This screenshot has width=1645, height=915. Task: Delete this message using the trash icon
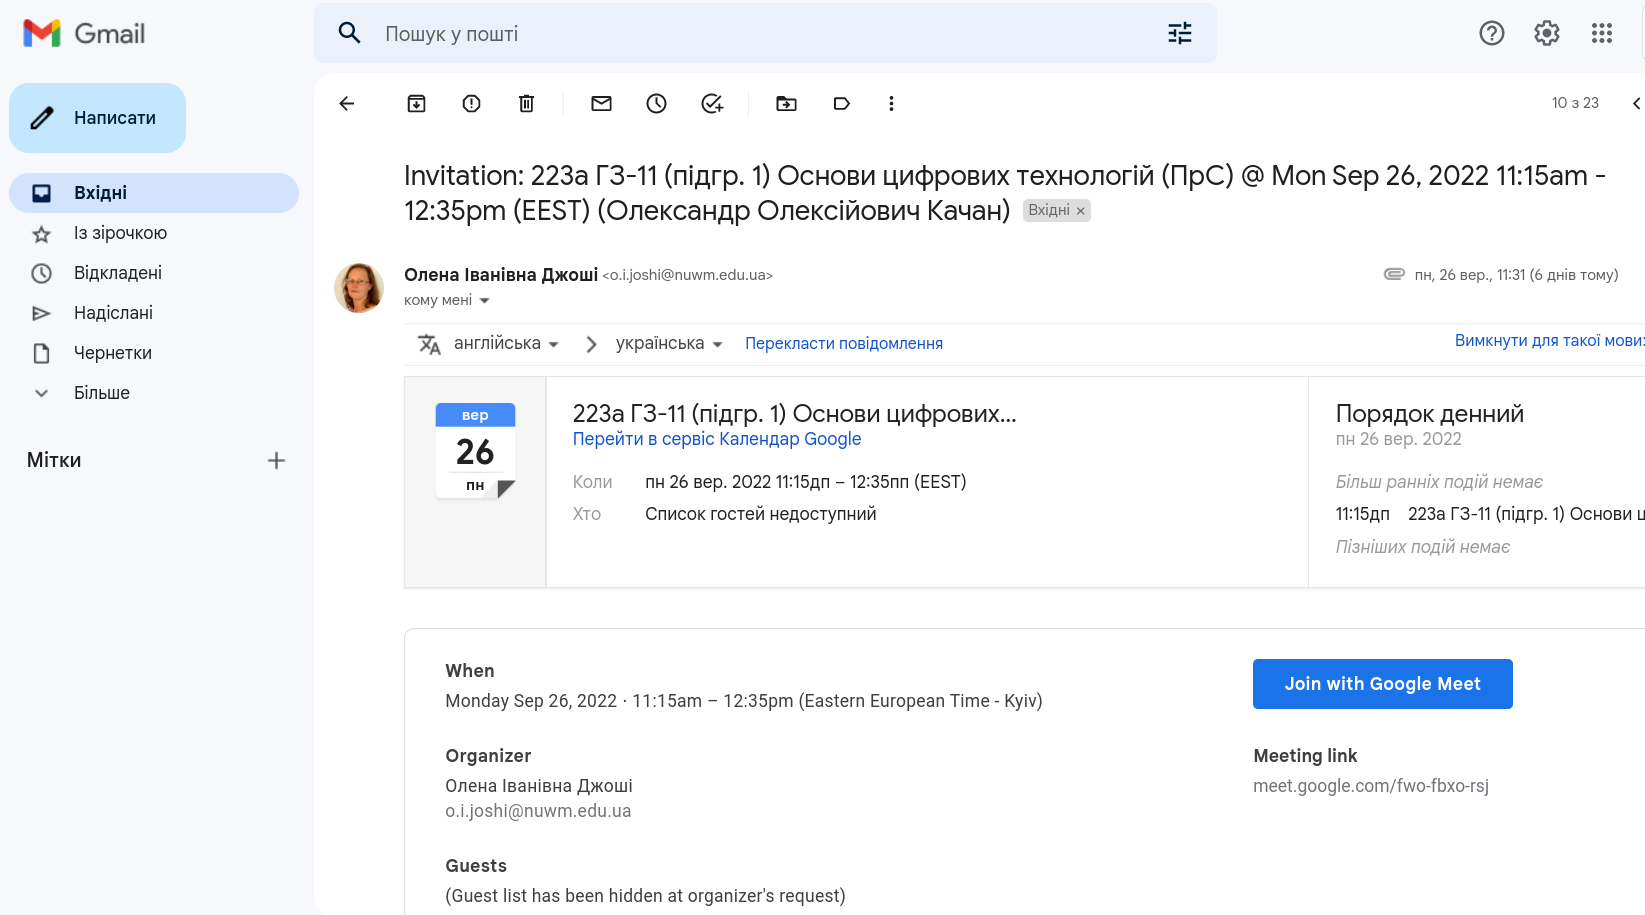point(526,103)
